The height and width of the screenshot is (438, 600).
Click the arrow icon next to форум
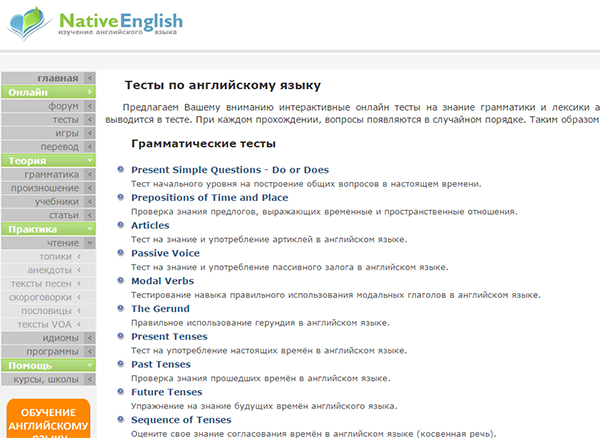pos(90,106)
